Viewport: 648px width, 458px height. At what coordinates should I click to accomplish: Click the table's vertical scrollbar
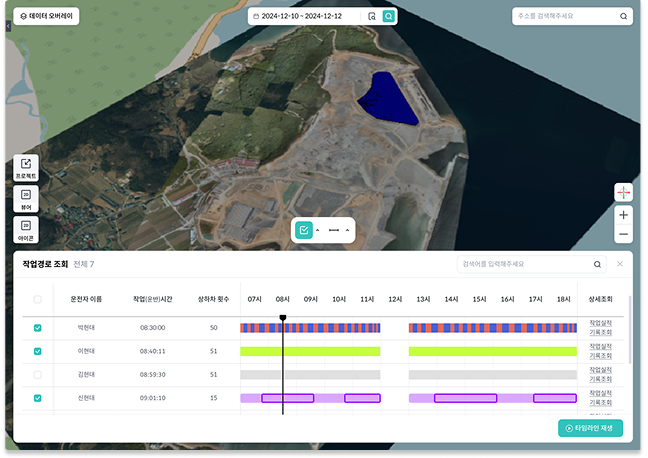630,330
